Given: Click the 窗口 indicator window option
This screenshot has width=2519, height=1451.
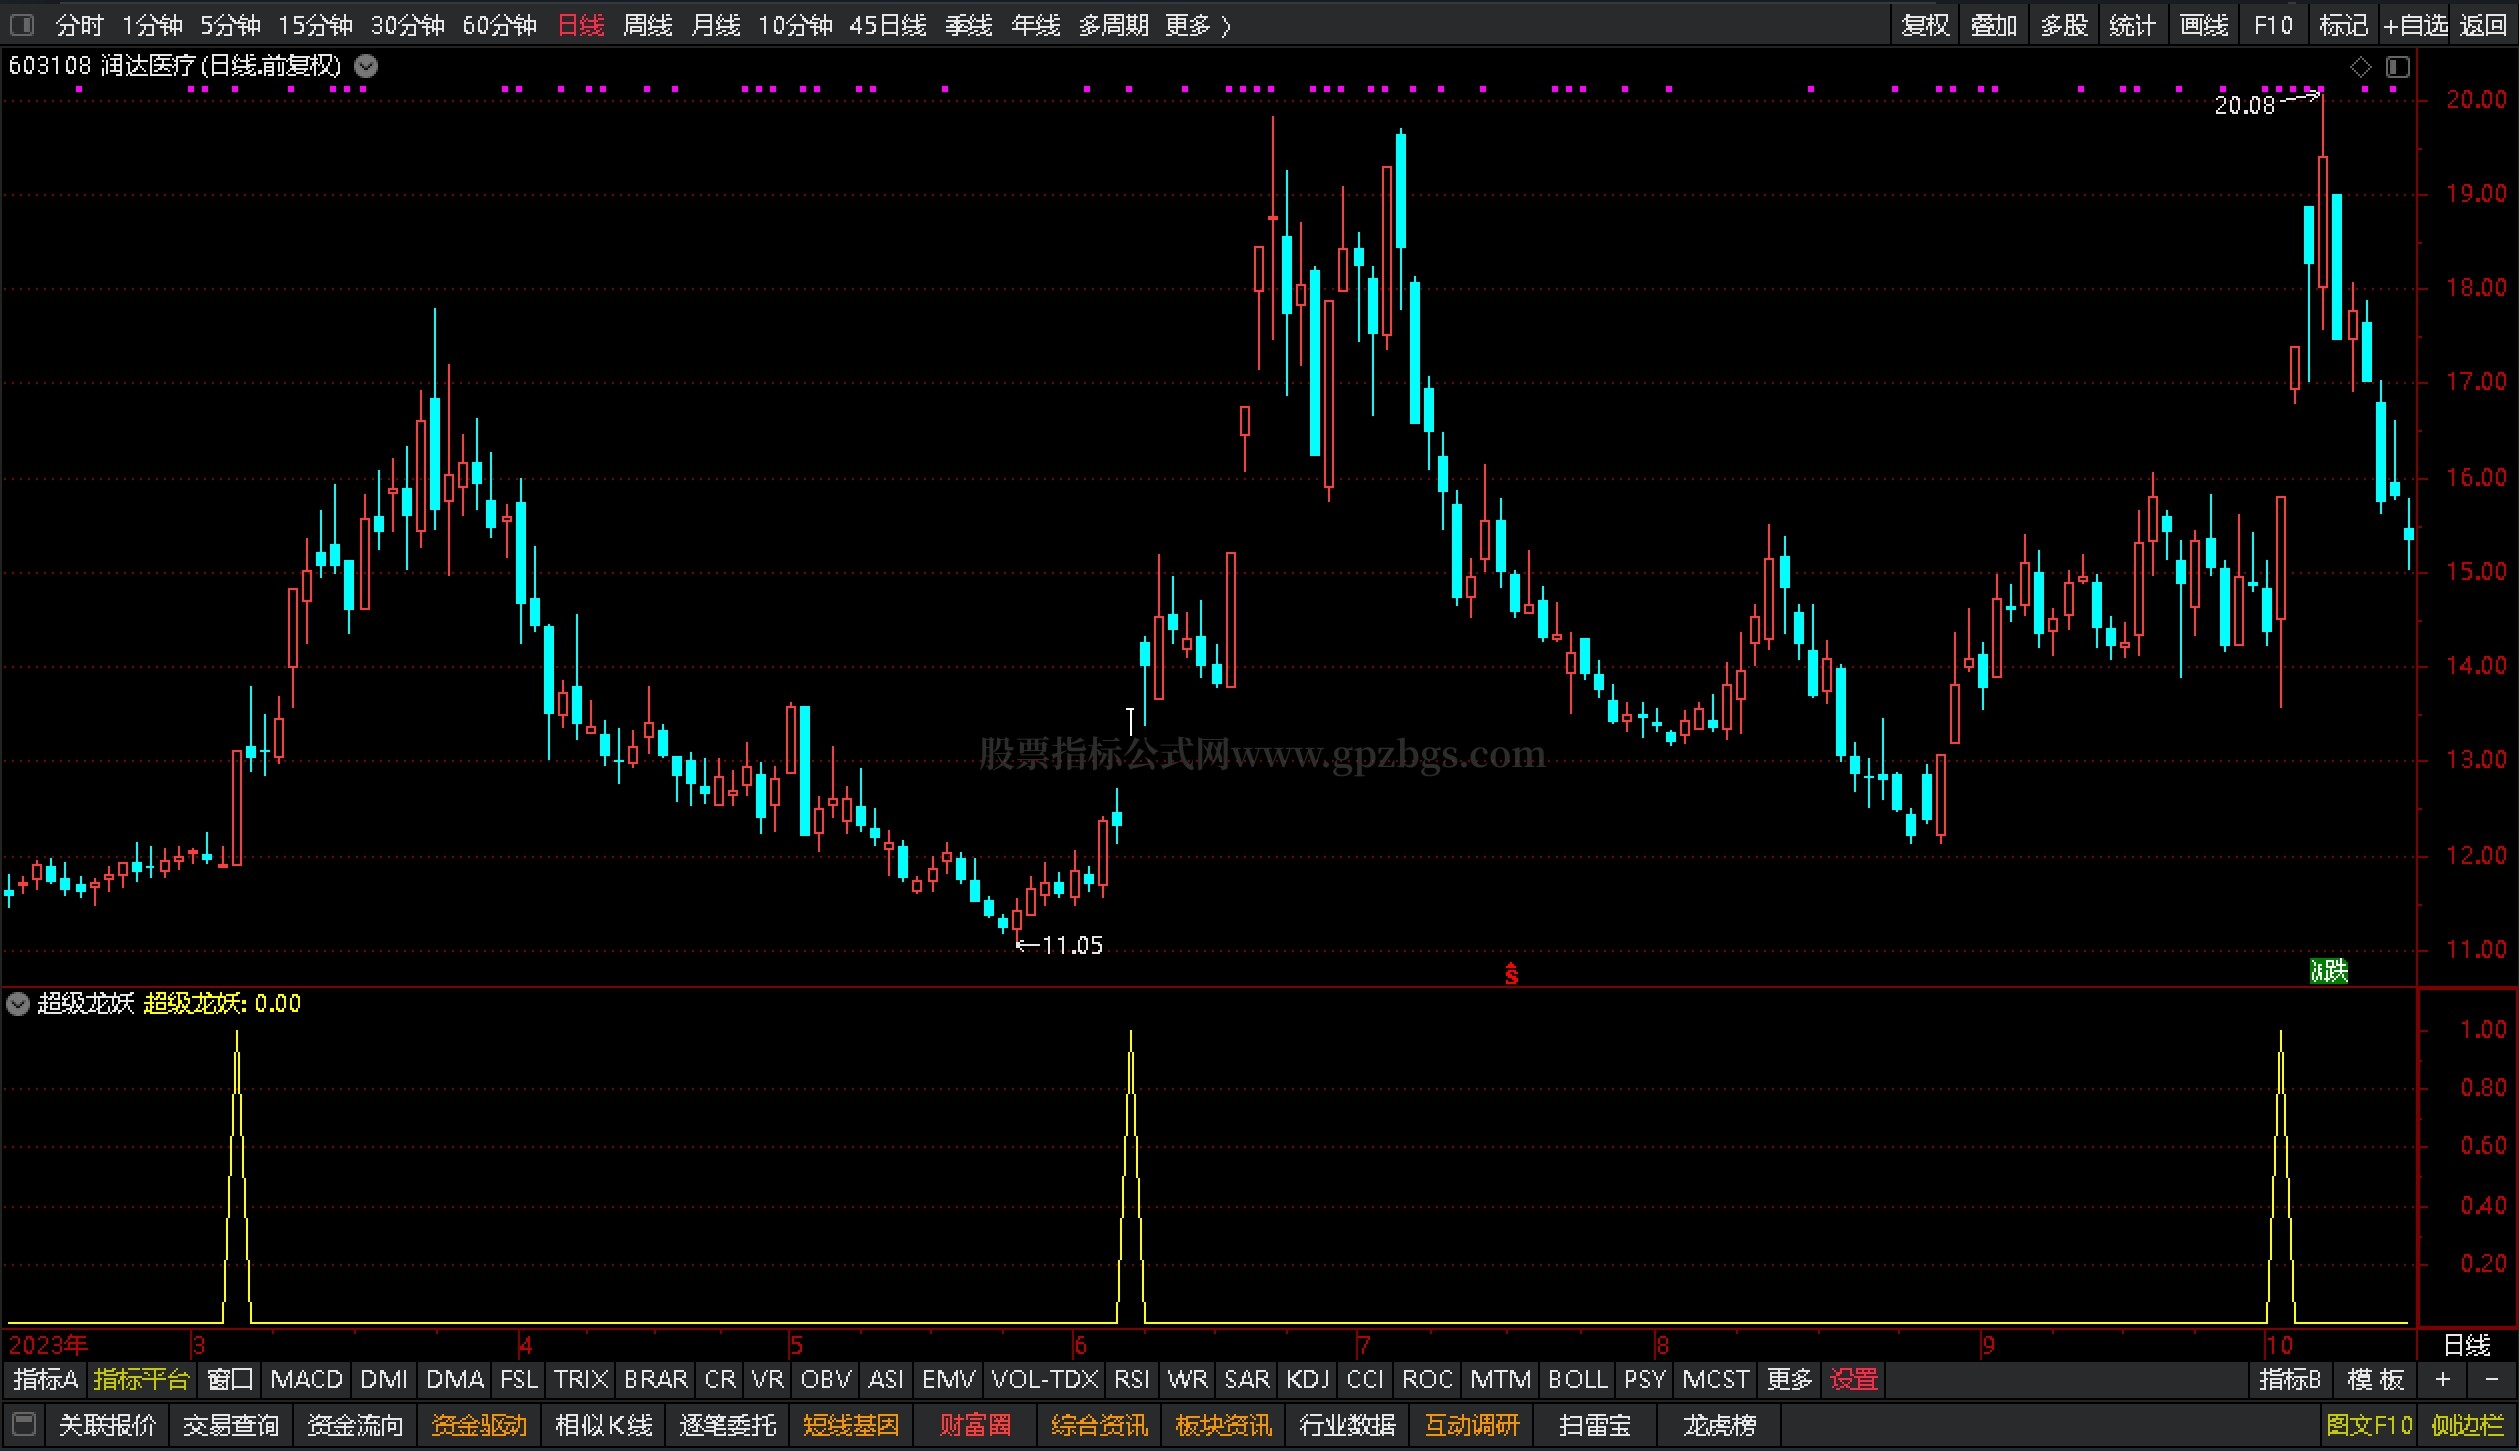Looking at the screenshot, I should coord(230,1380).
